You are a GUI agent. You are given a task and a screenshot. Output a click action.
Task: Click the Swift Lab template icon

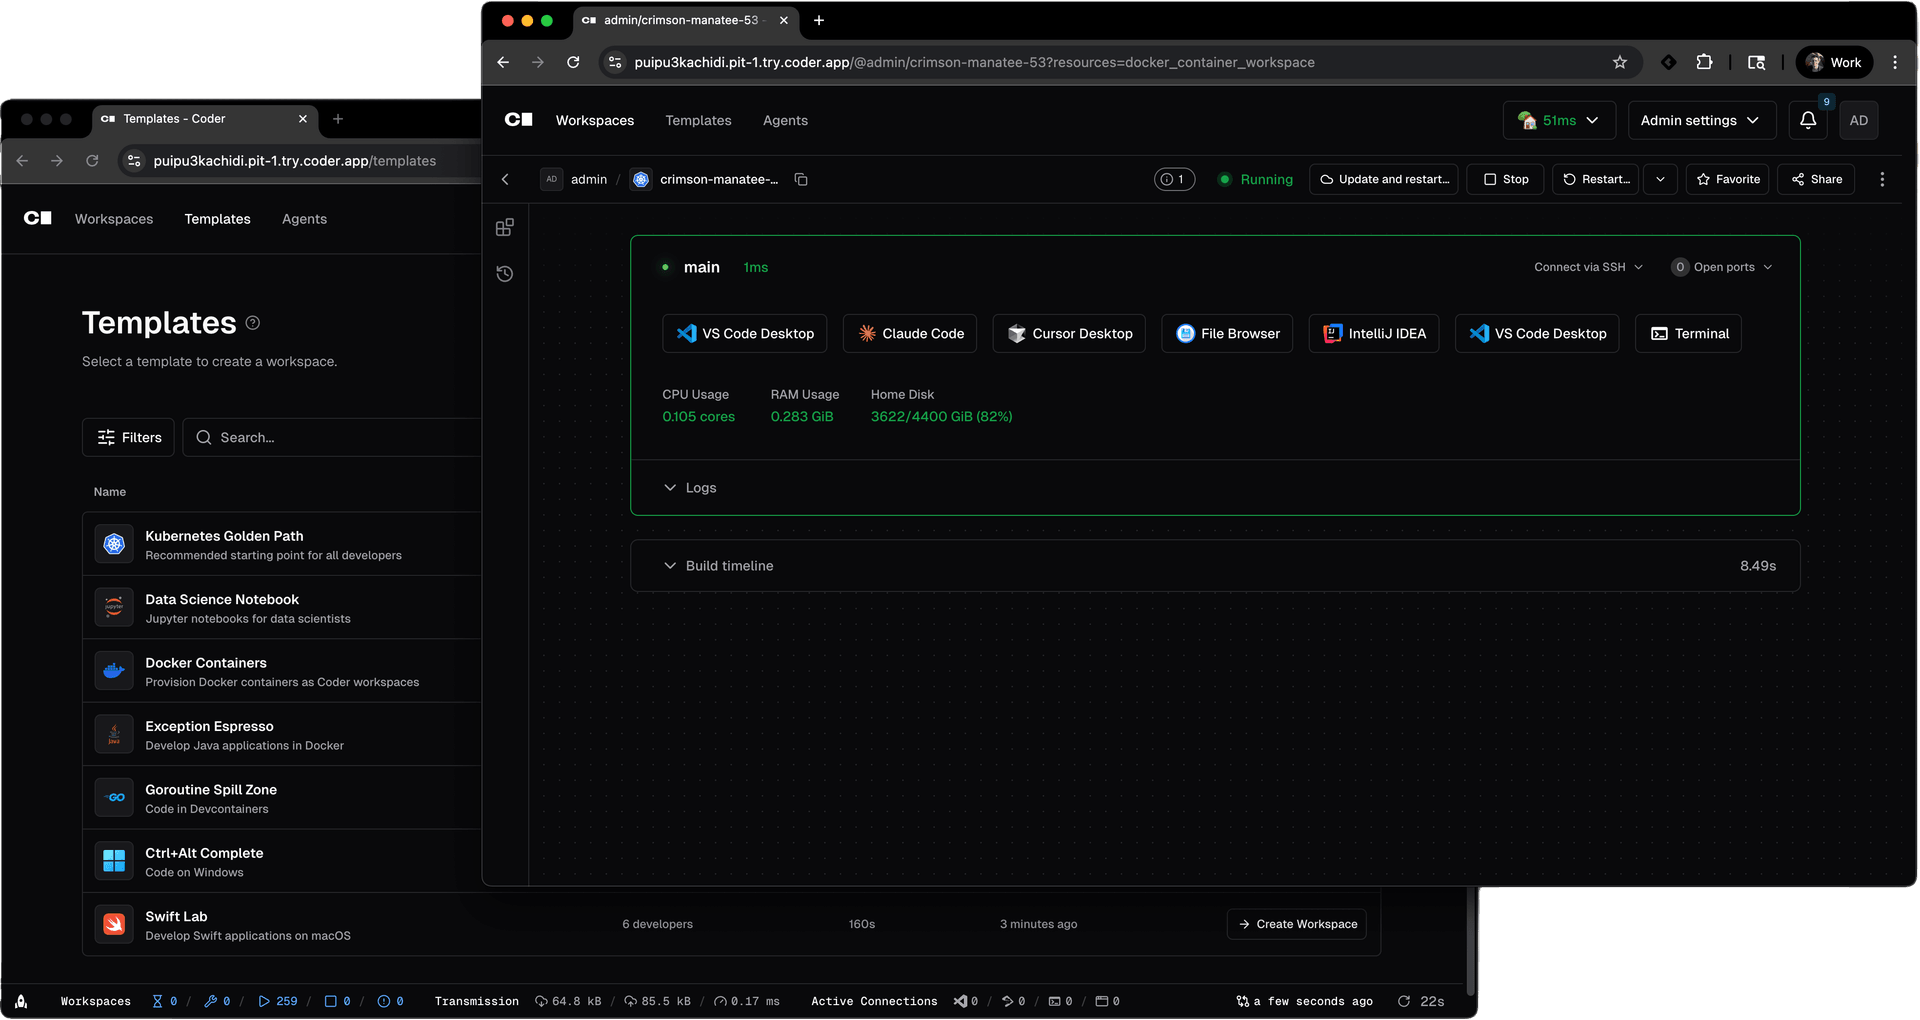114,924
